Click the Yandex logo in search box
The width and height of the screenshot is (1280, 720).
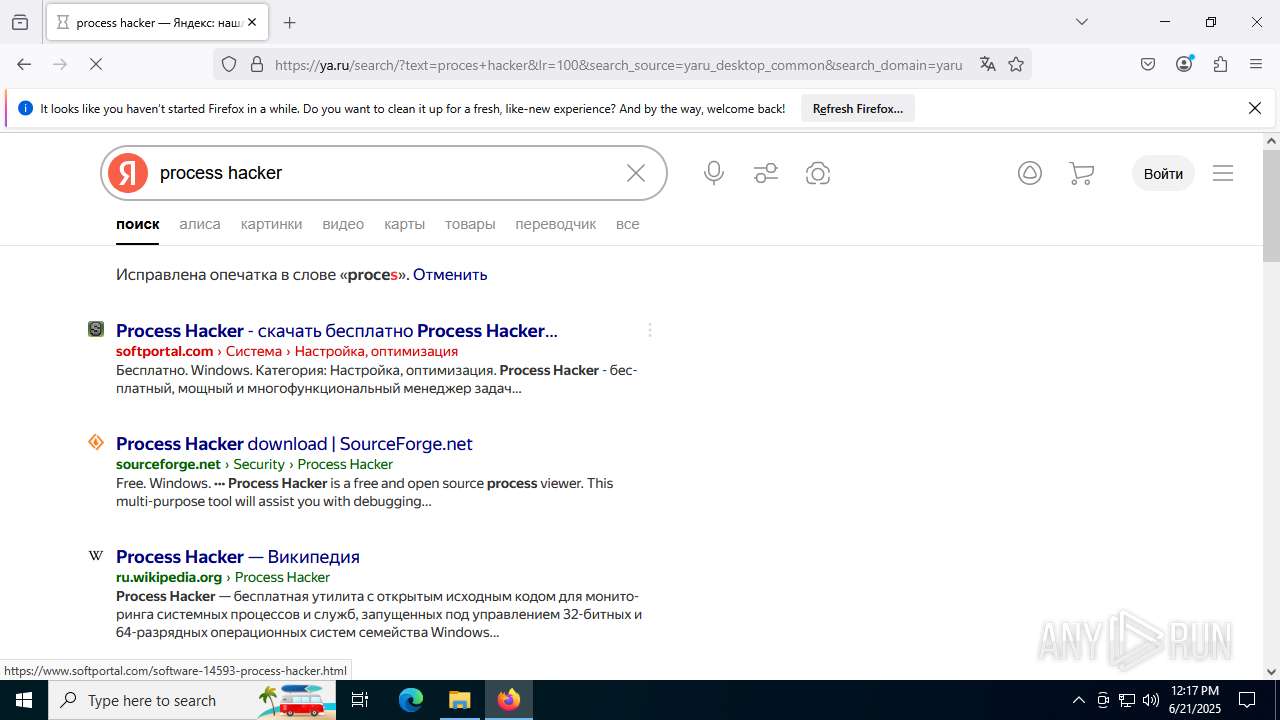tap(128, 173)
